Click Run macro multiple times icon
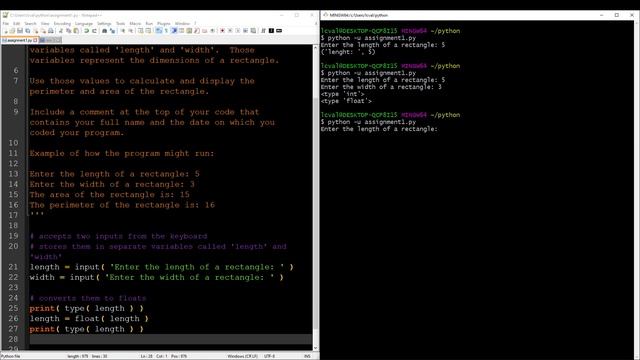The height and width of the screenshot is (360, 640). click(x=245, y=31)
